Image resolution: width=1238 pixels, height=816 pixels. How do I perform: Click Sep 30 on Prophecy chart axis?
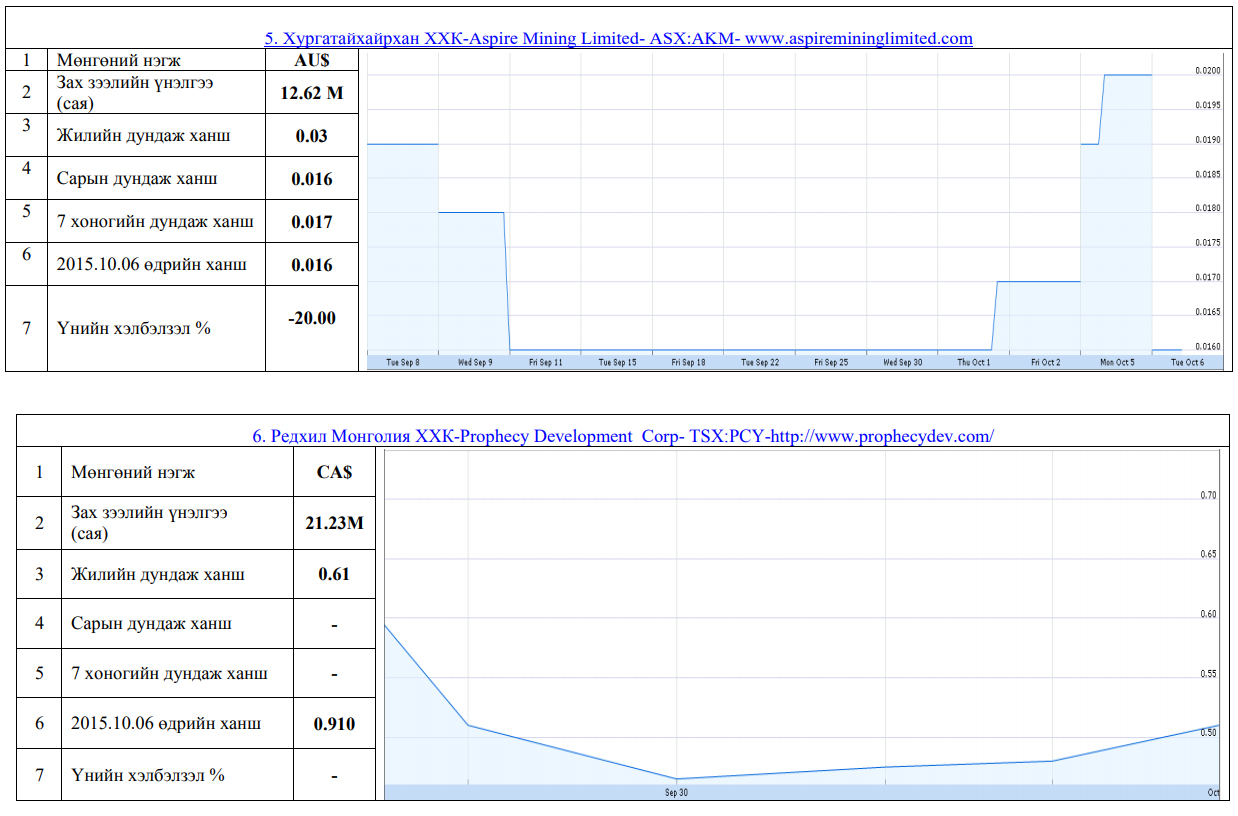point(676,792)
